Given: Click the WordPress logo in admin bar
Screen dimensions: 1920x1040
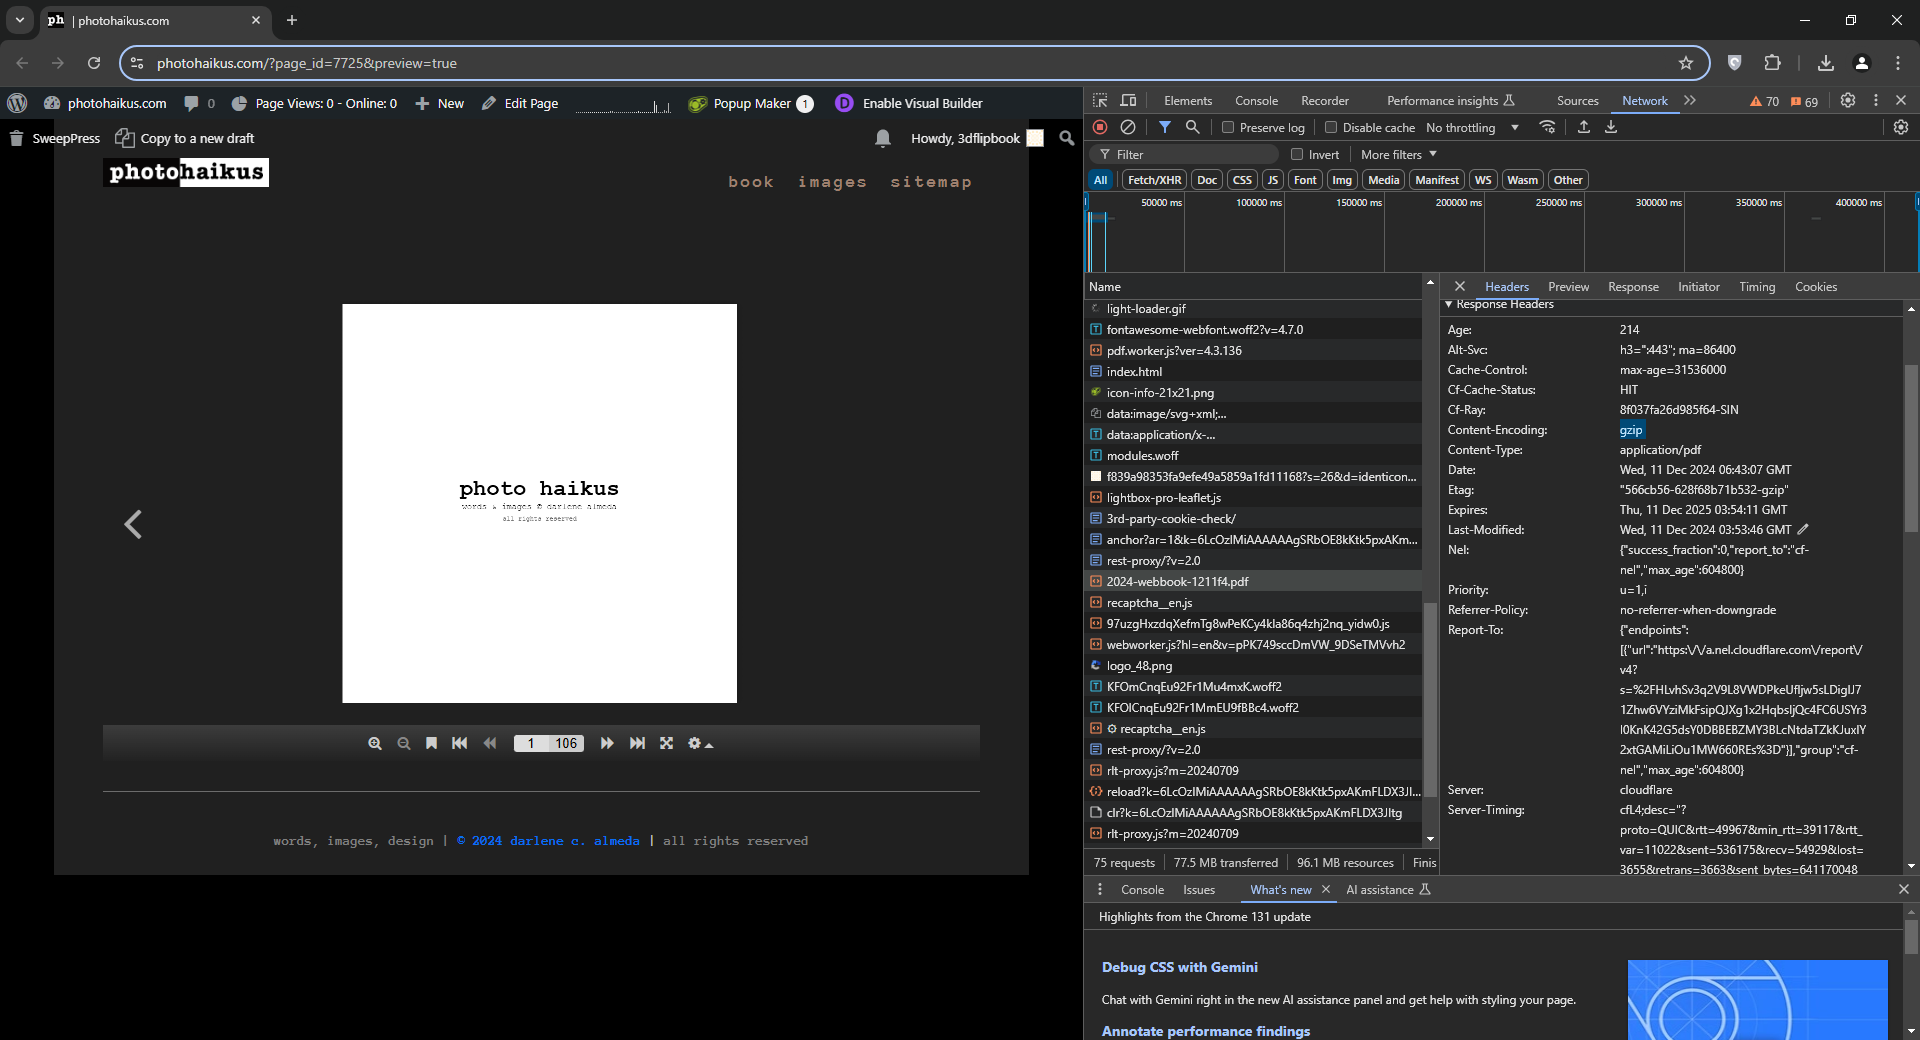Looking at the screenshot, I should click(17, 103).
